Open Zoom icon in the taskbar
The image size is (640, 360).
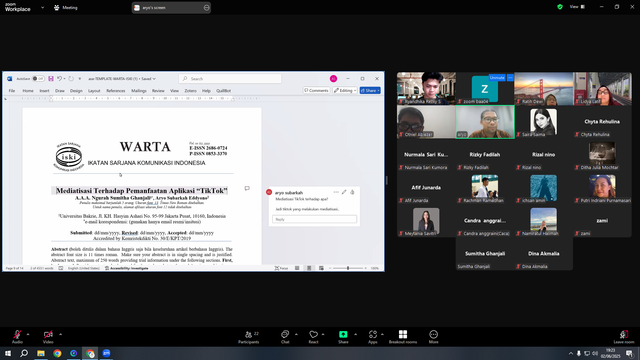coord(107,353)
